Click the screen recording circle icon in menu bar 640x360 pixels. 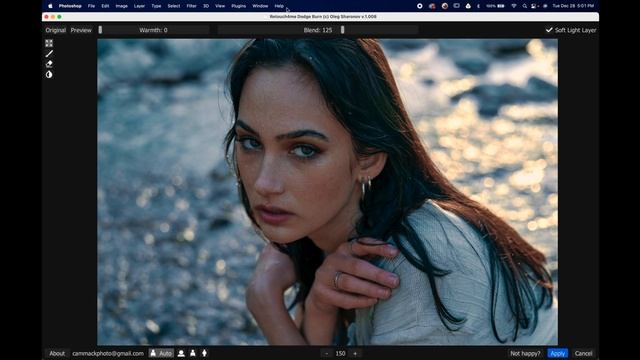point(420,6)
